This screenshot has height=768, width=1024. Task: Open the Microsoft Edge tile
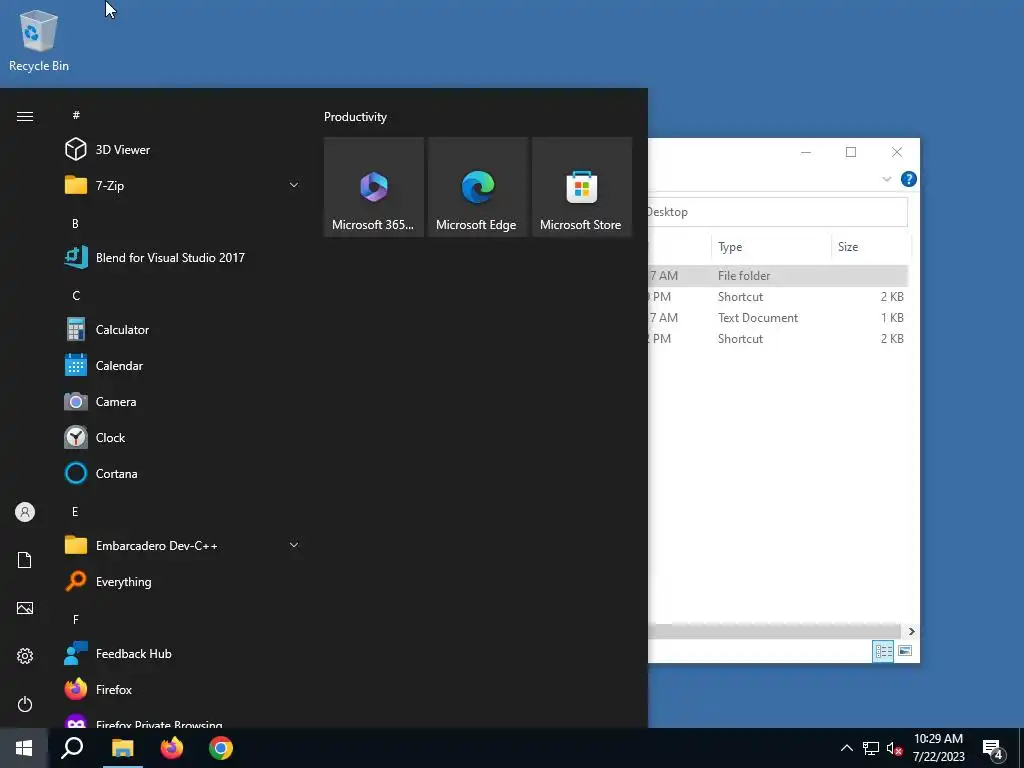tap(477, 187)
